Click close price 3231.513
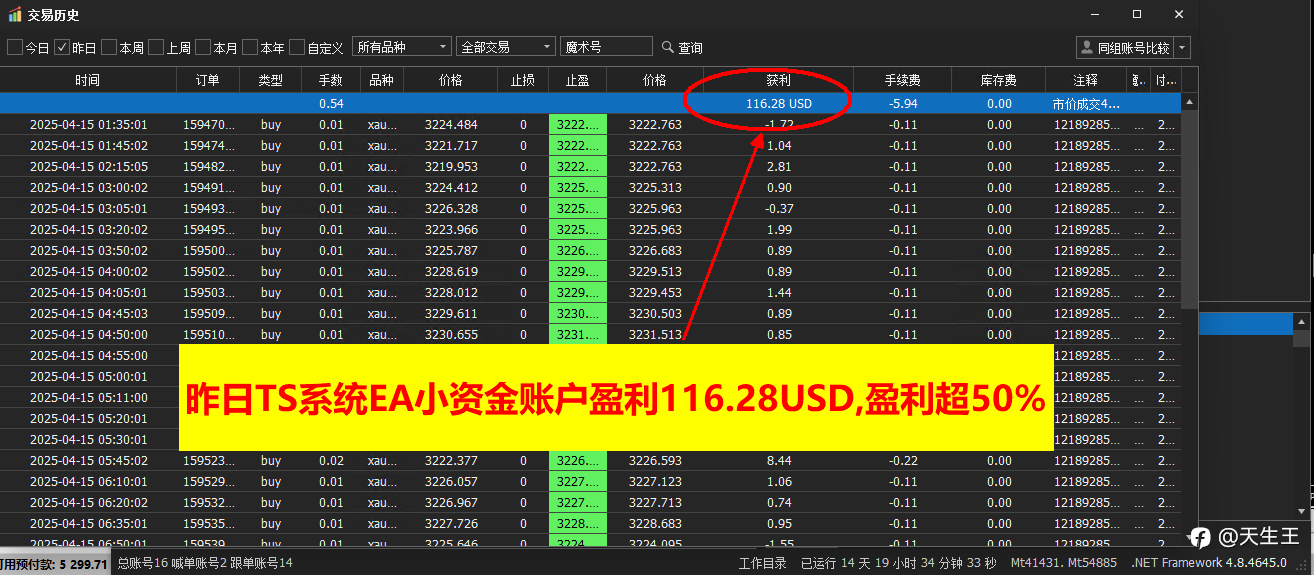The image size is (1314, 575). click(x=655, y=335)
